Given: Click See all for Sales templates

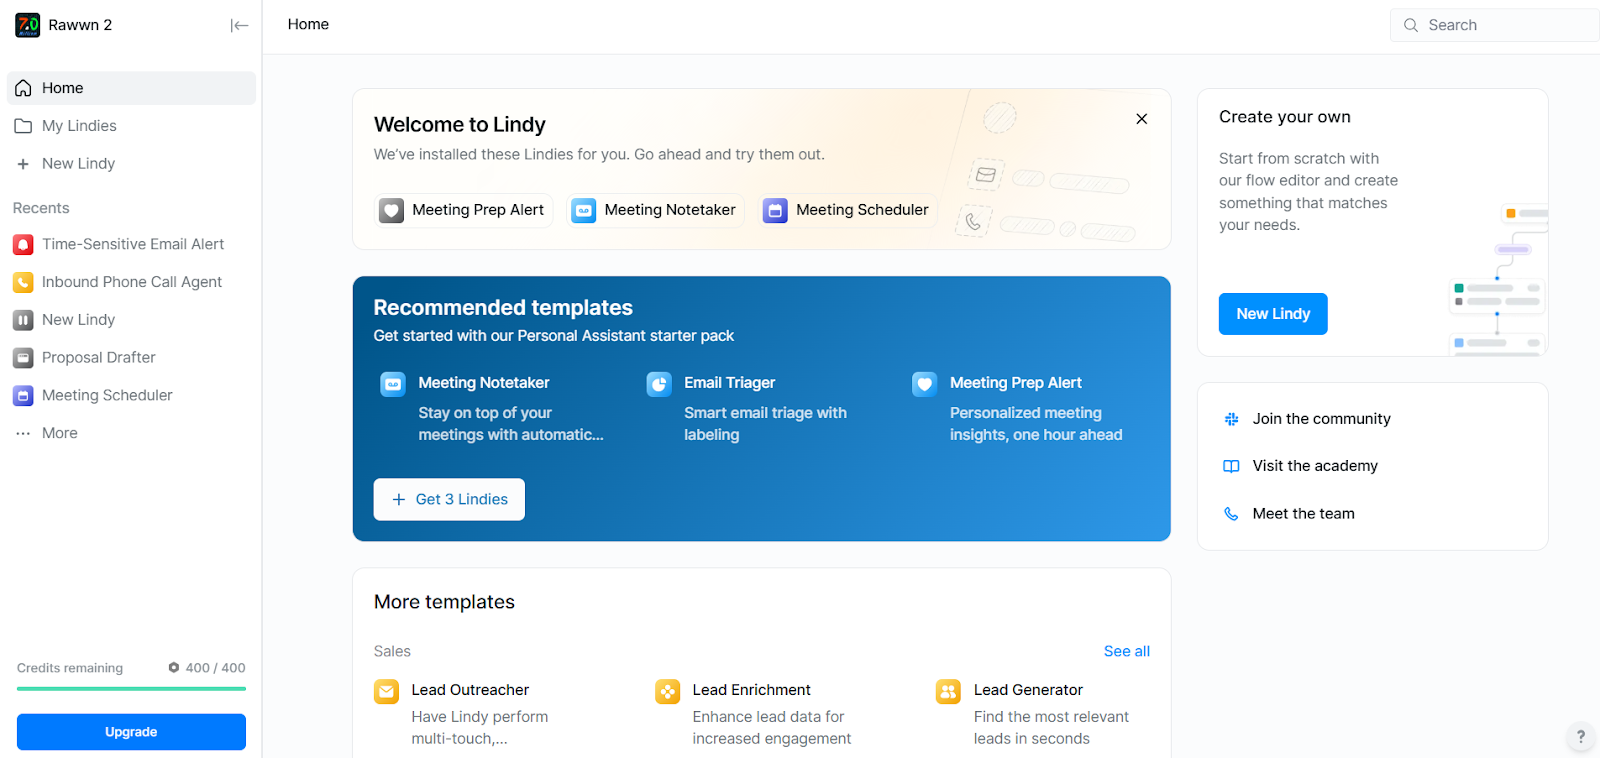Looking at the screenshot, I should (1126, 651).
